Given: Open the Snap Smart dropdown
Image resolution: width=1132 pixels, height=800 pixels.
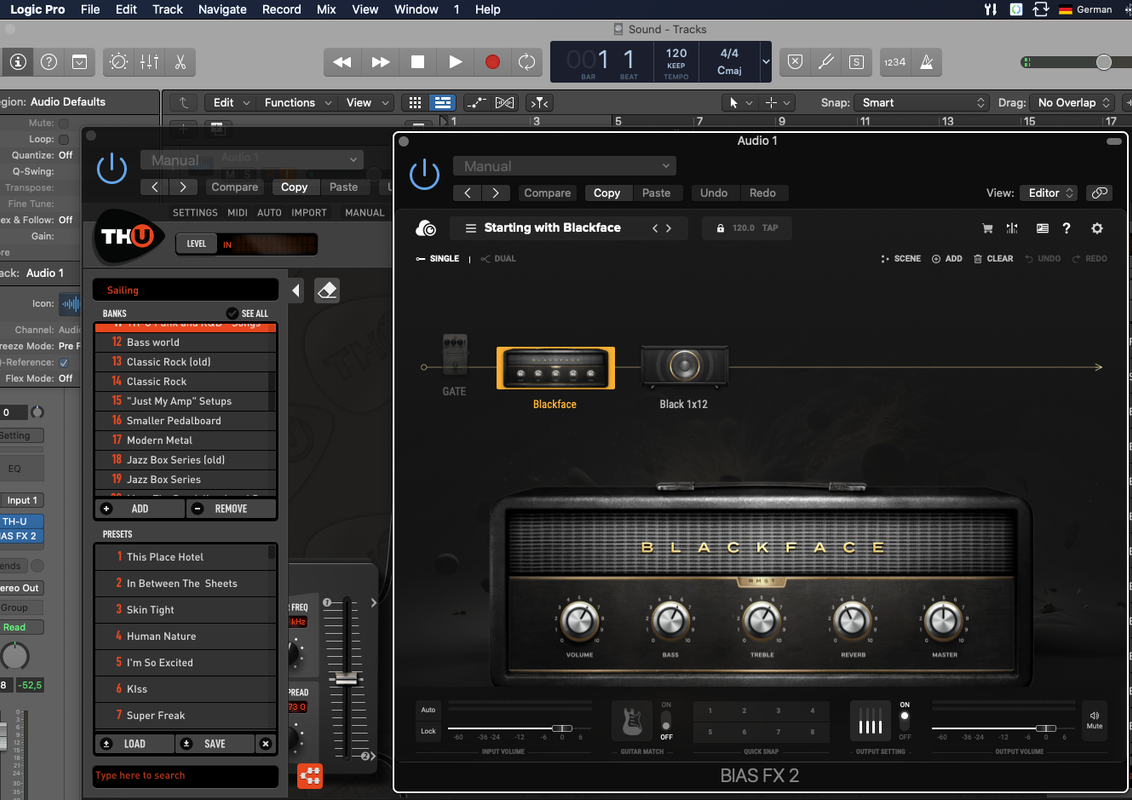Looking at the screenshot, I should 922,103.
